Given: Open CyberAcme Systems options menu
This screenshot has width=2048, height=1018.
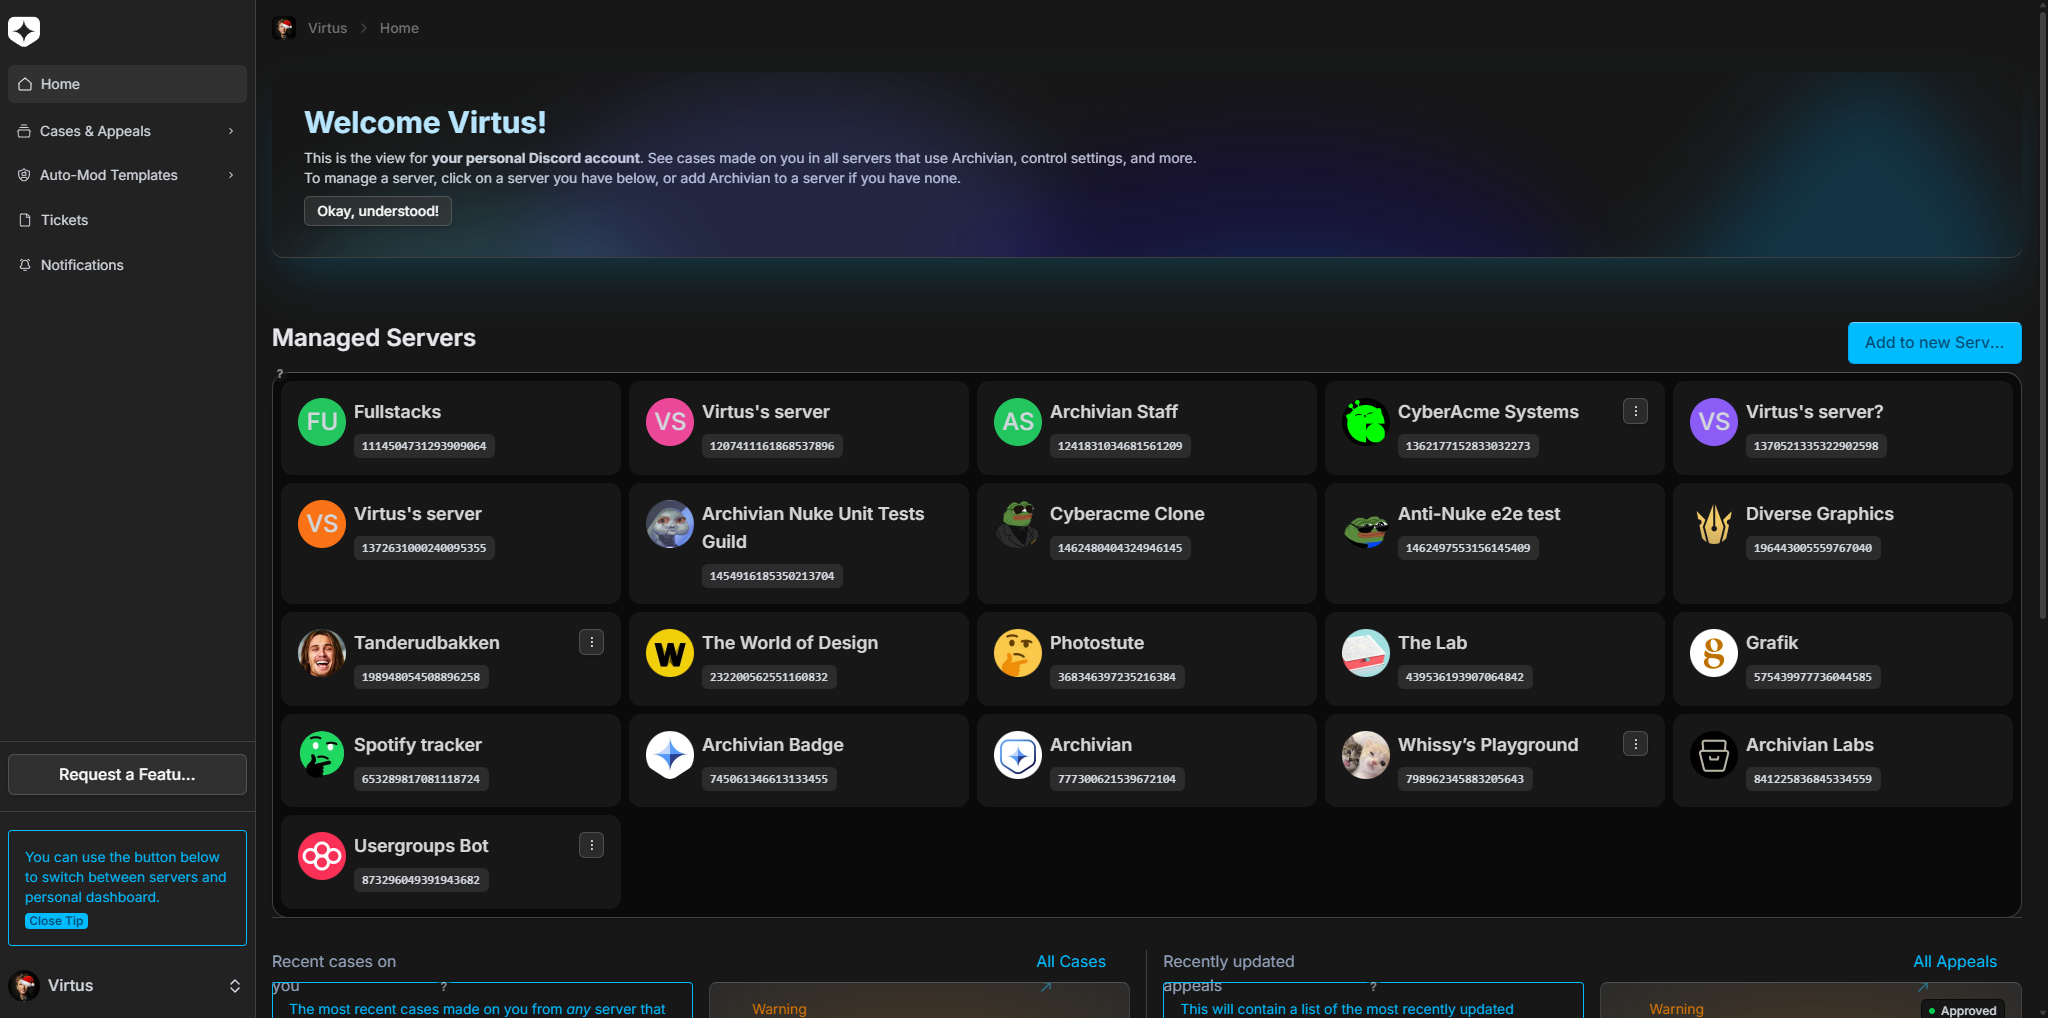Looking at the screenshot, I should coord(1635,411).
